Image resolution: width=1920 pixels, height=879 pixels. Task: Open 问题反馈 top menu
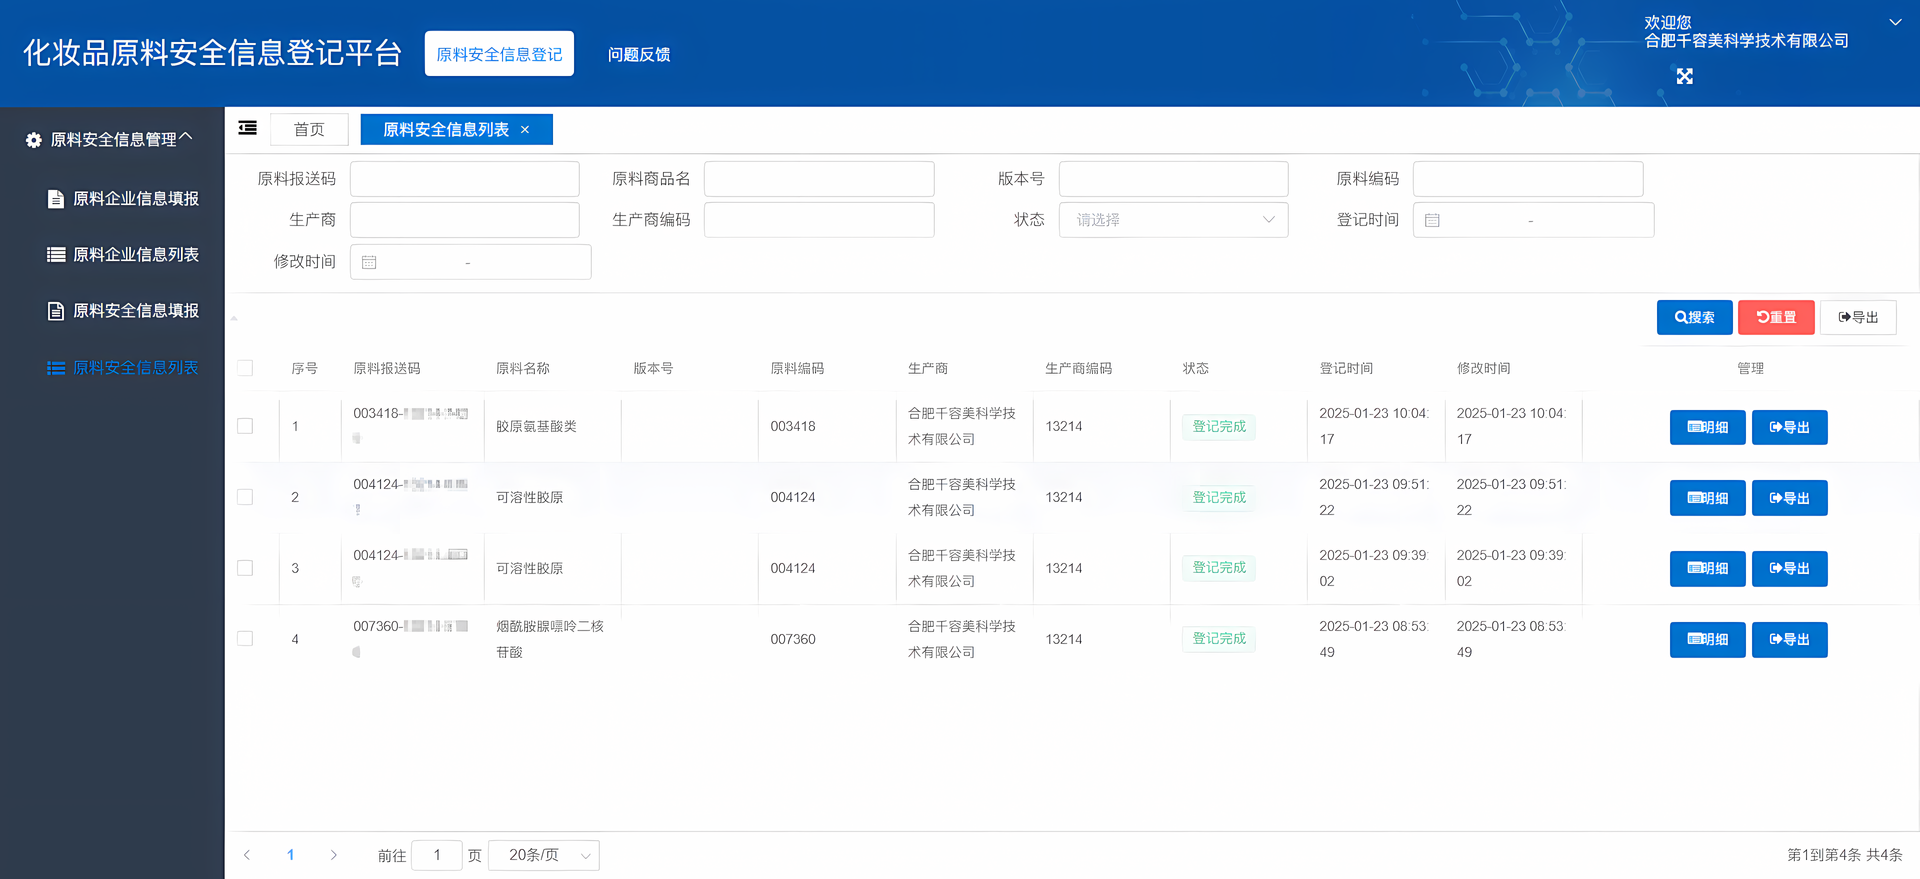coord(639,54)
